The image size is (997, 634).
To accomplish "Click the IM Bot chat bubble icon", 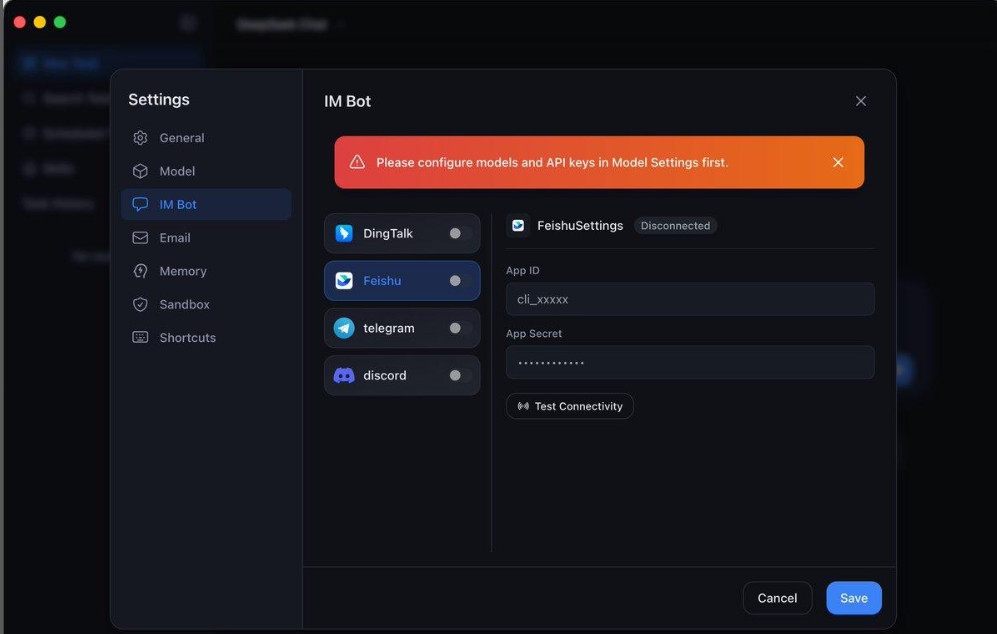I will (x=140, y=204).
